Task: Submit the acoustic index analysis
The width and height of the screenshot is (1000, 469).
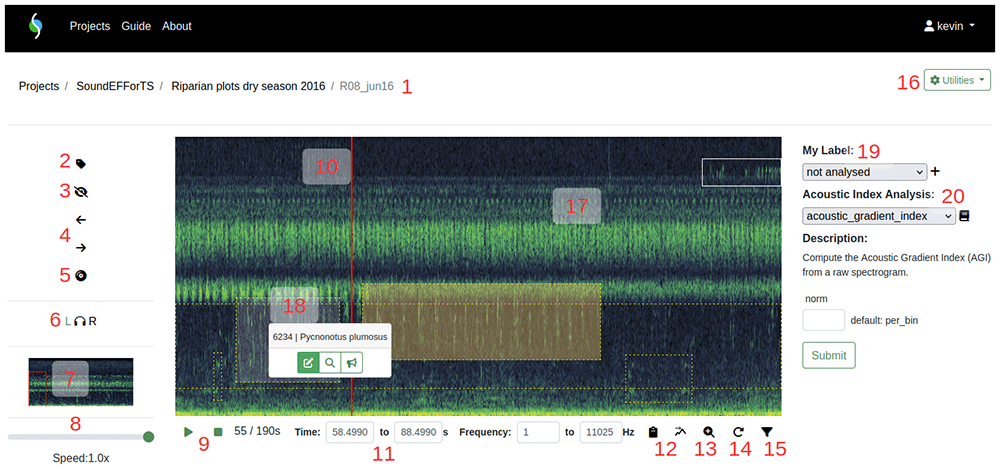Action: (x=828, y=355)
